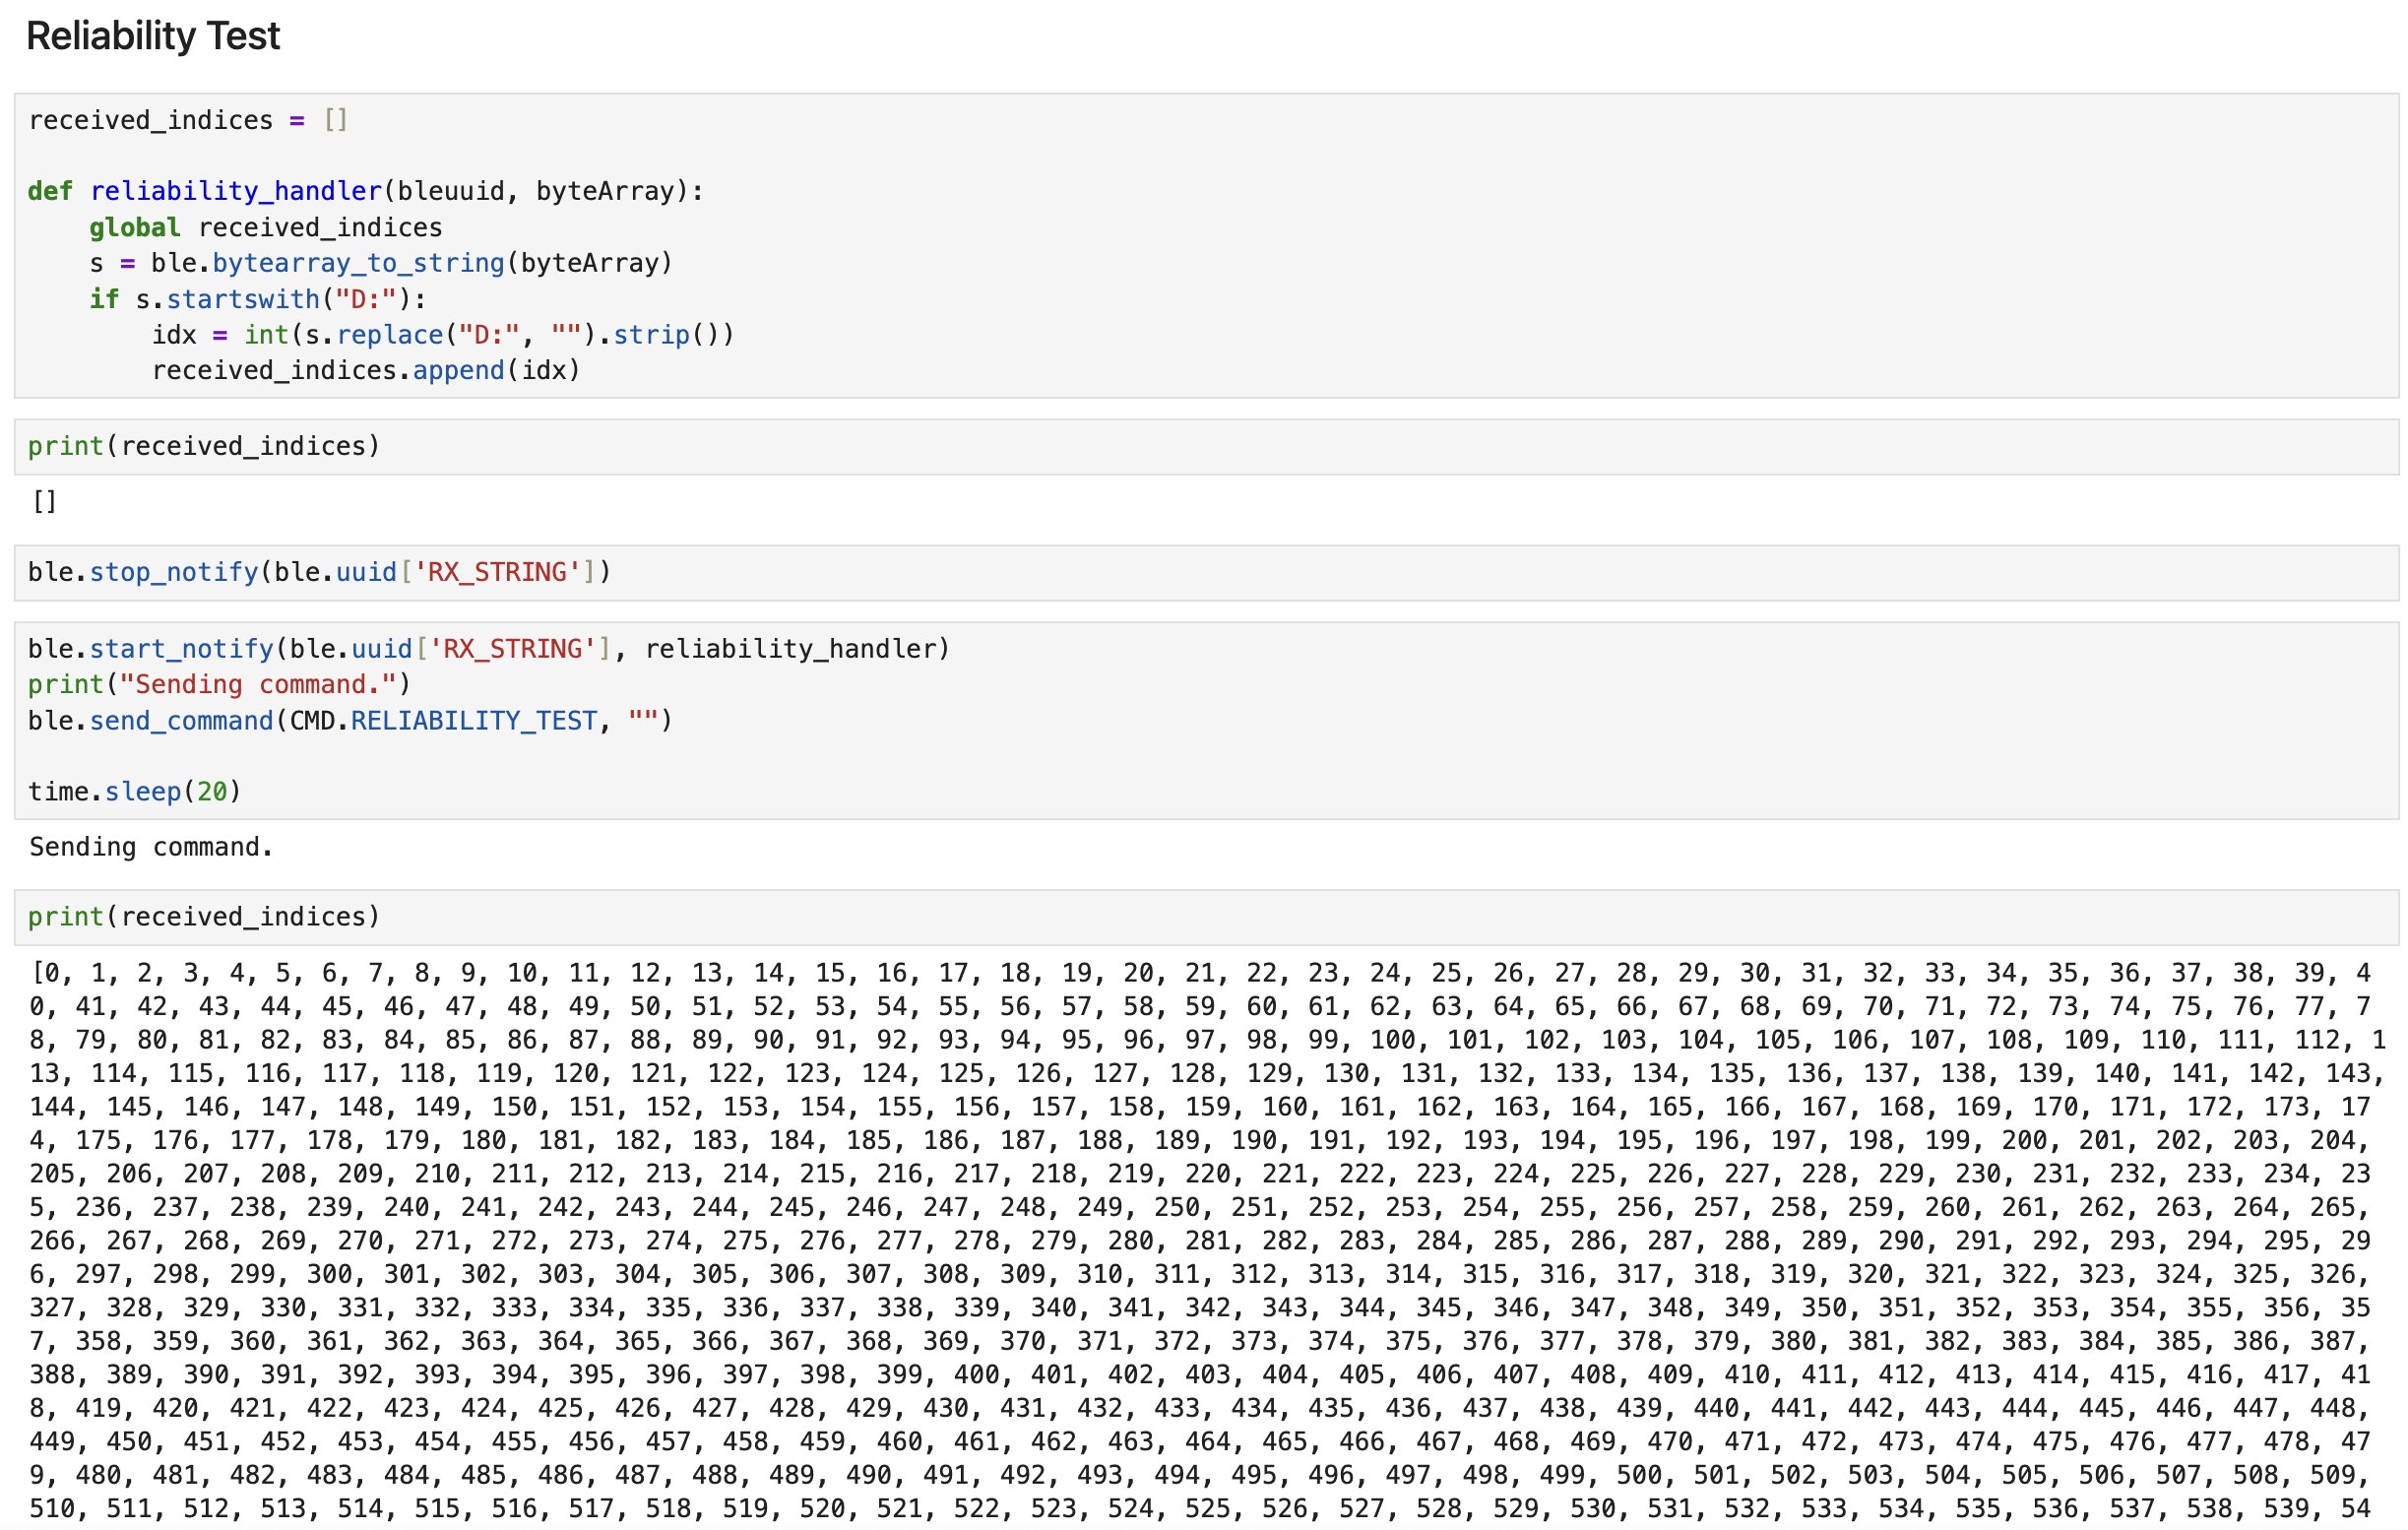Image resolution: width=2408 pixels, height=1530 pixels.
Task: Select the int conversion in the idx assignment
Action: click(265, 334)
